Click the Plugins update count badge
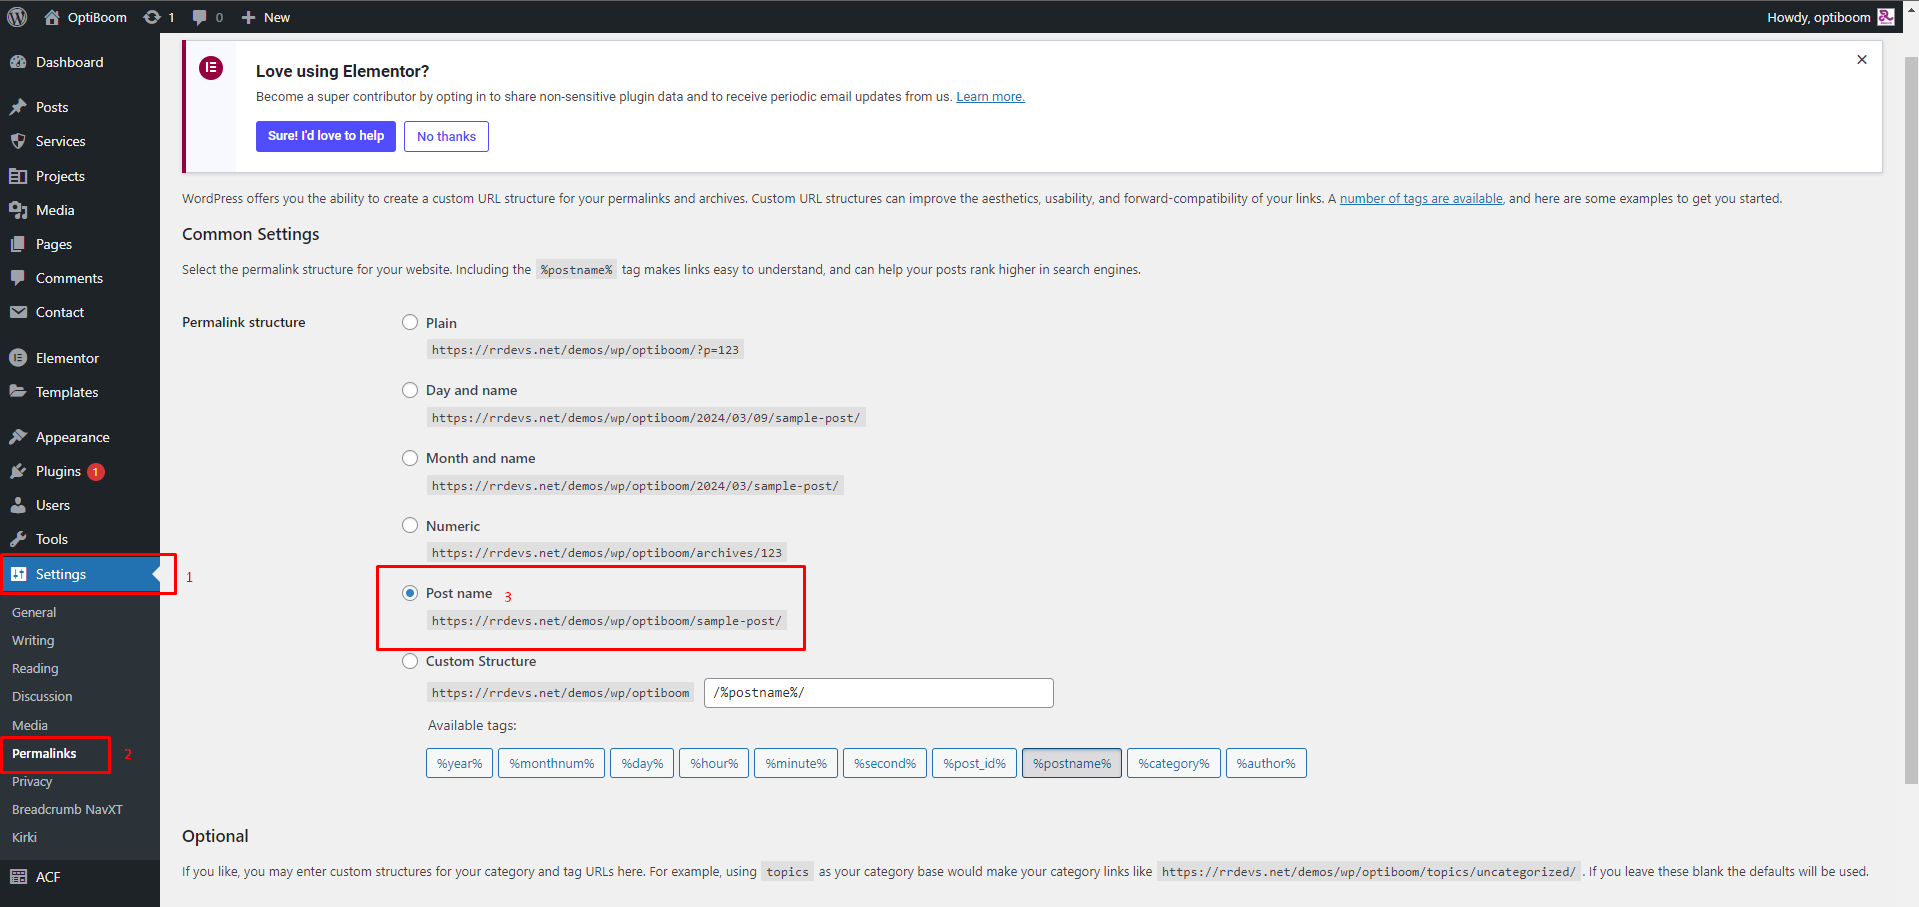The image size is (1919, 907). click(x=96, y=472)
